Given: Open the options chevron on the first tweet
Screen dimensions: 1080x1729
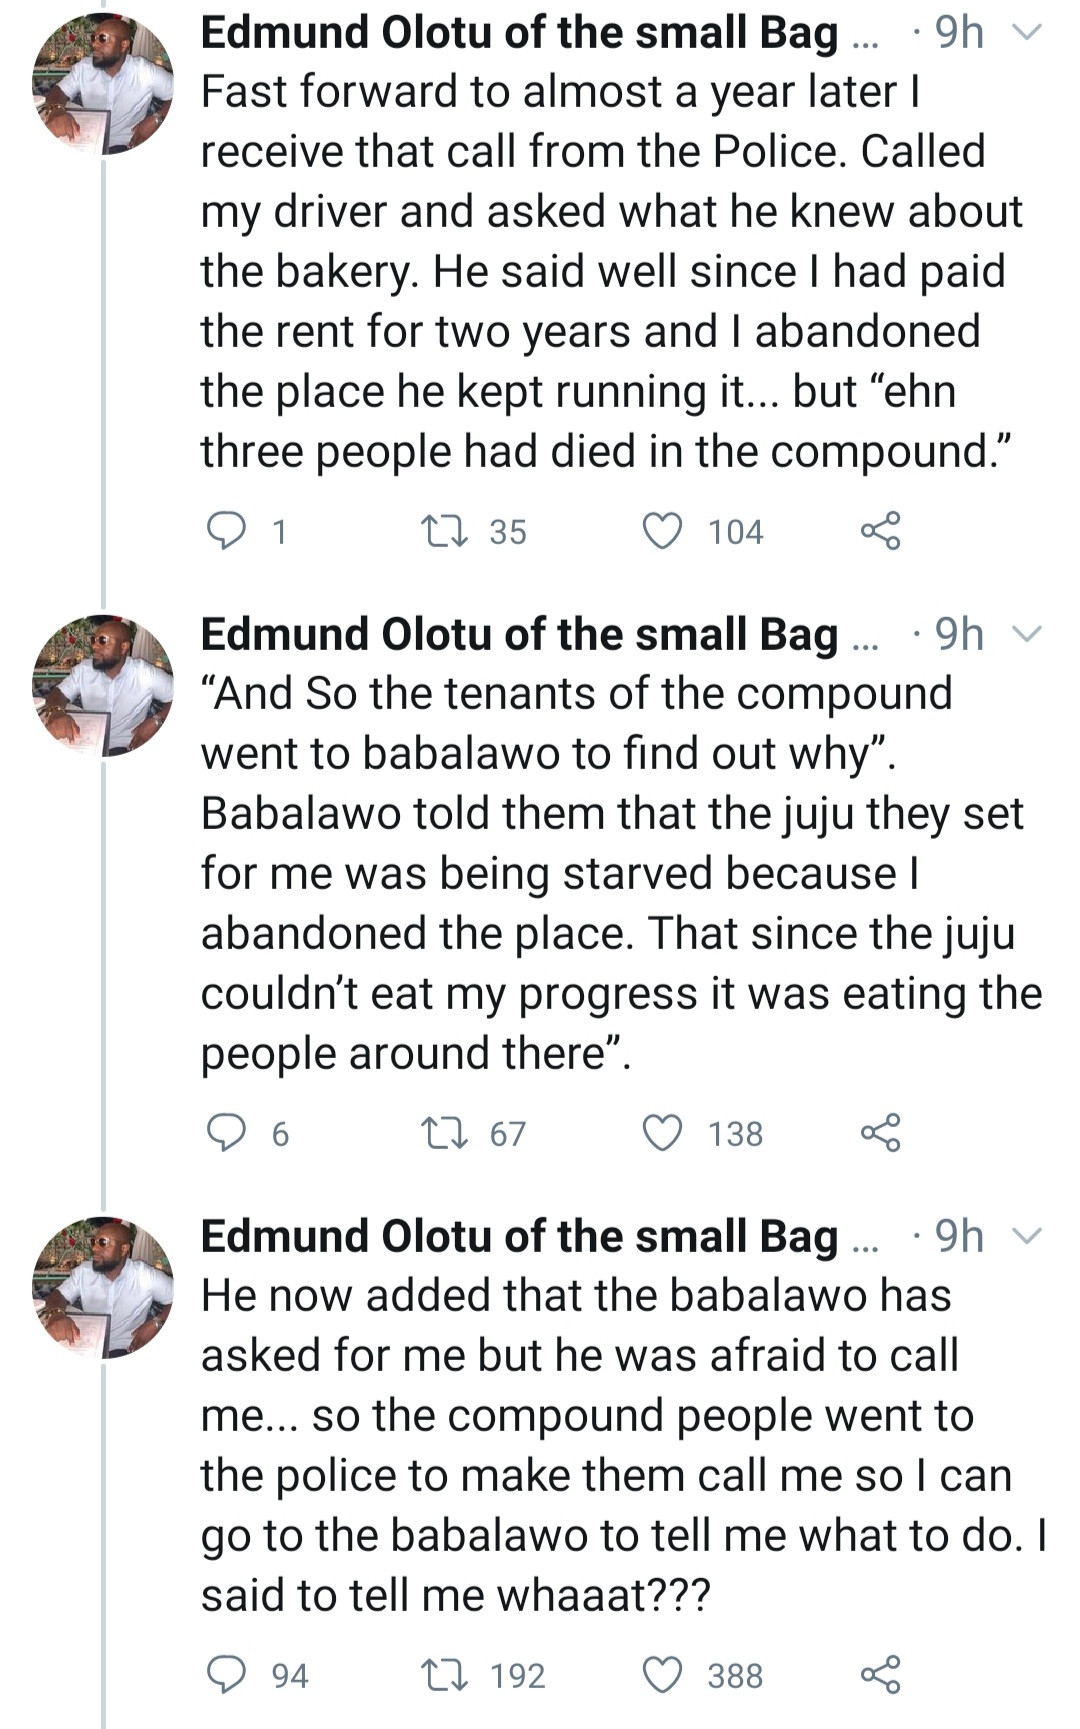Looking at the screenshot, I should click(x=1027, y=33).
